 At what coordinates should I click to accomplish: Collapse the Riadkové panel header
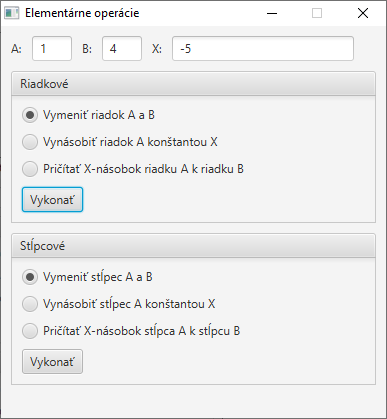coord(193,84)
